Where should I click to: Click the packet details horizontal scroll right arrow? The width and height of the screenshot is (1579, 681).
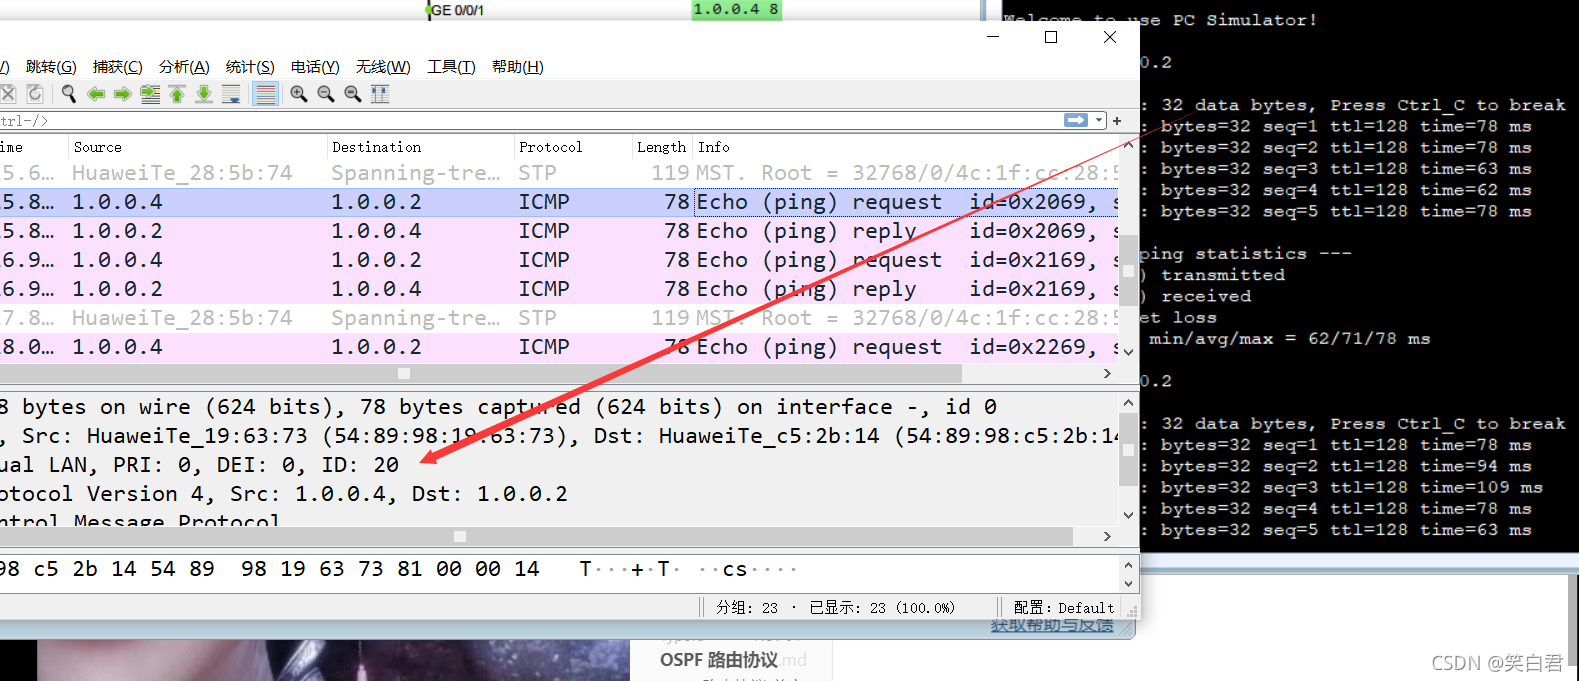pos(1107,537)
